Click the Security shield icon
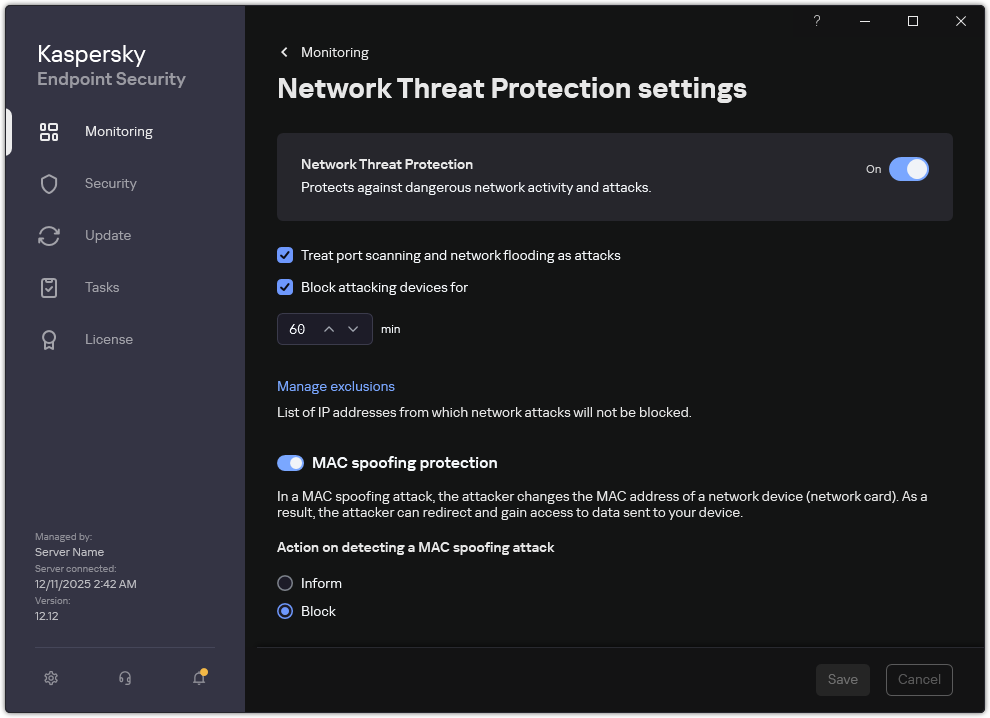Image resolution: width=990 pixels, height=718 pixels. pyautogui.click(x=48, y=183)
